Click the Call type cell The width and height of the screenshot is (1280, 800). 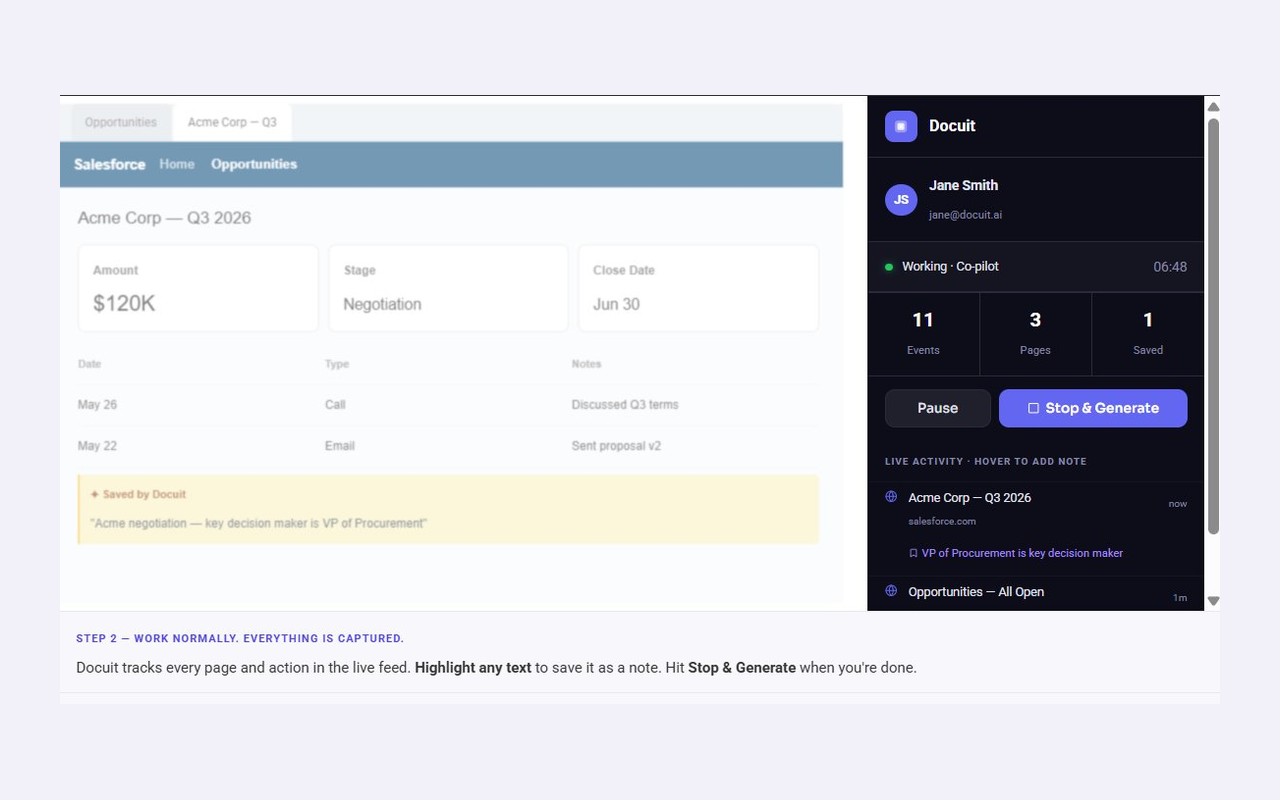335,405
